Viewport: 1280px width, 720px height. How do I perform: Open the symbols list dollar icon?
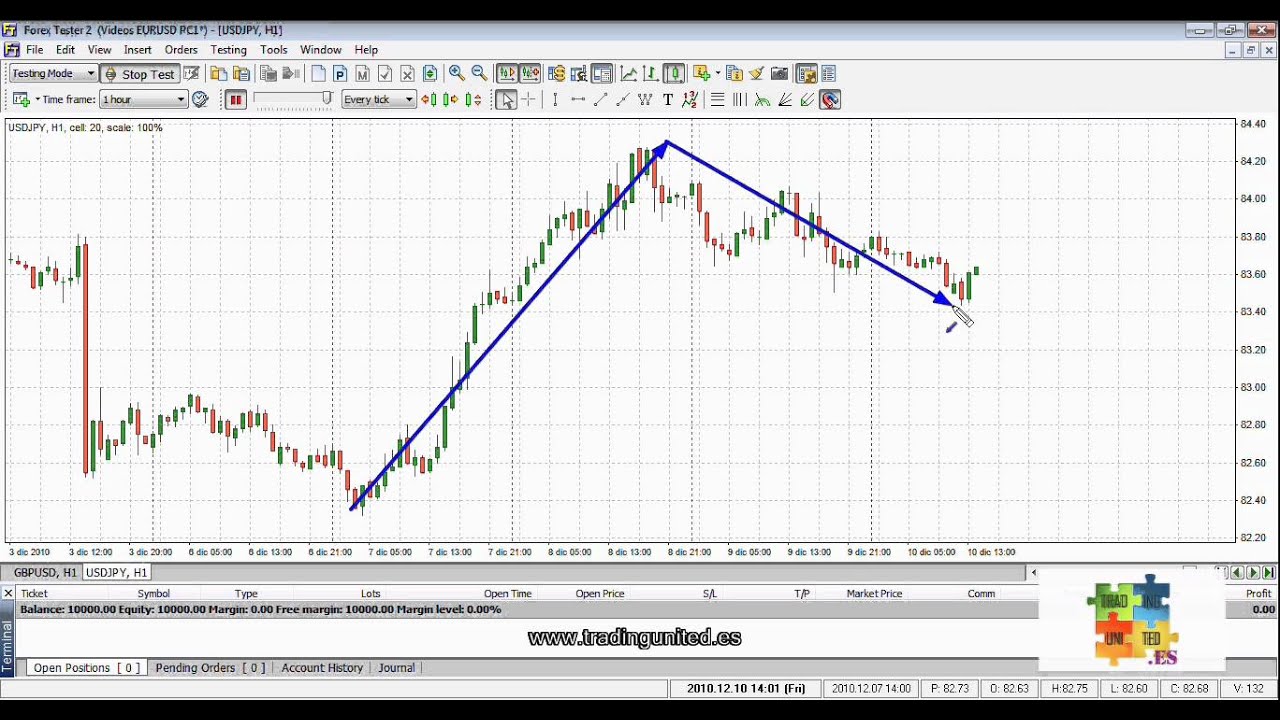click(556, 73)
